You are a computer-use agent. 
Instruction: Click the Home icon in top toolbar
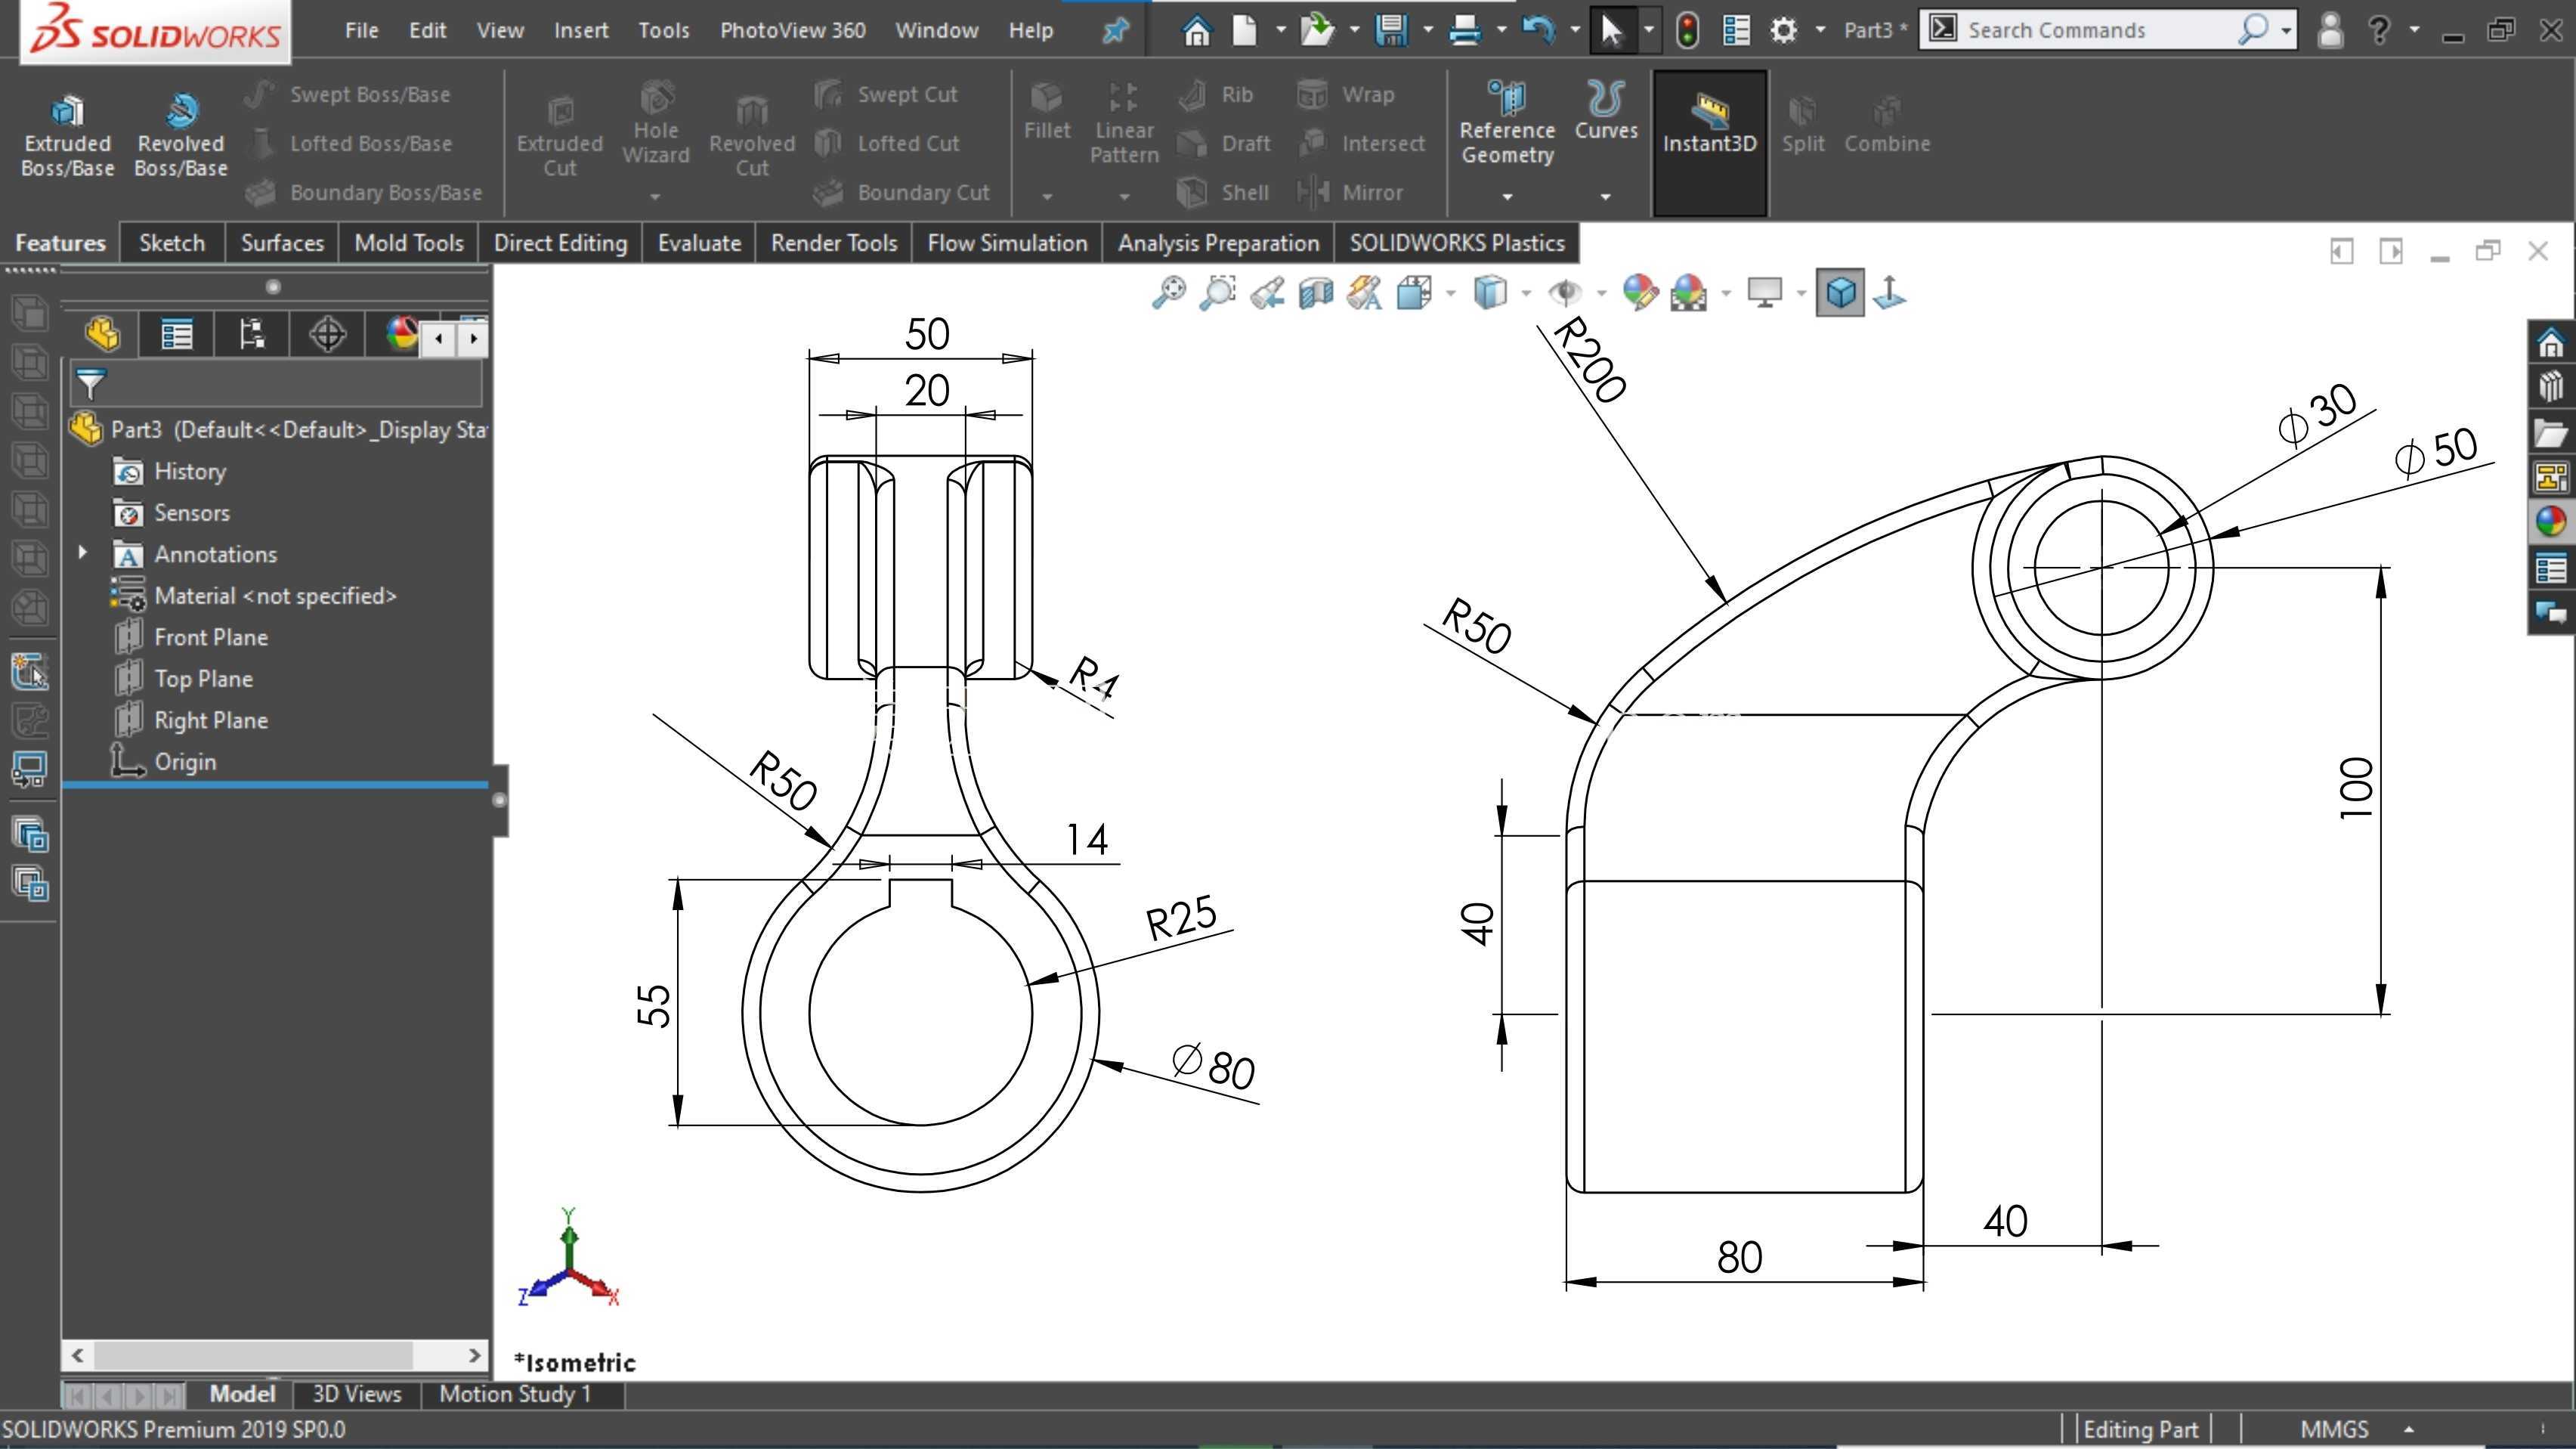click(1196, 30)
